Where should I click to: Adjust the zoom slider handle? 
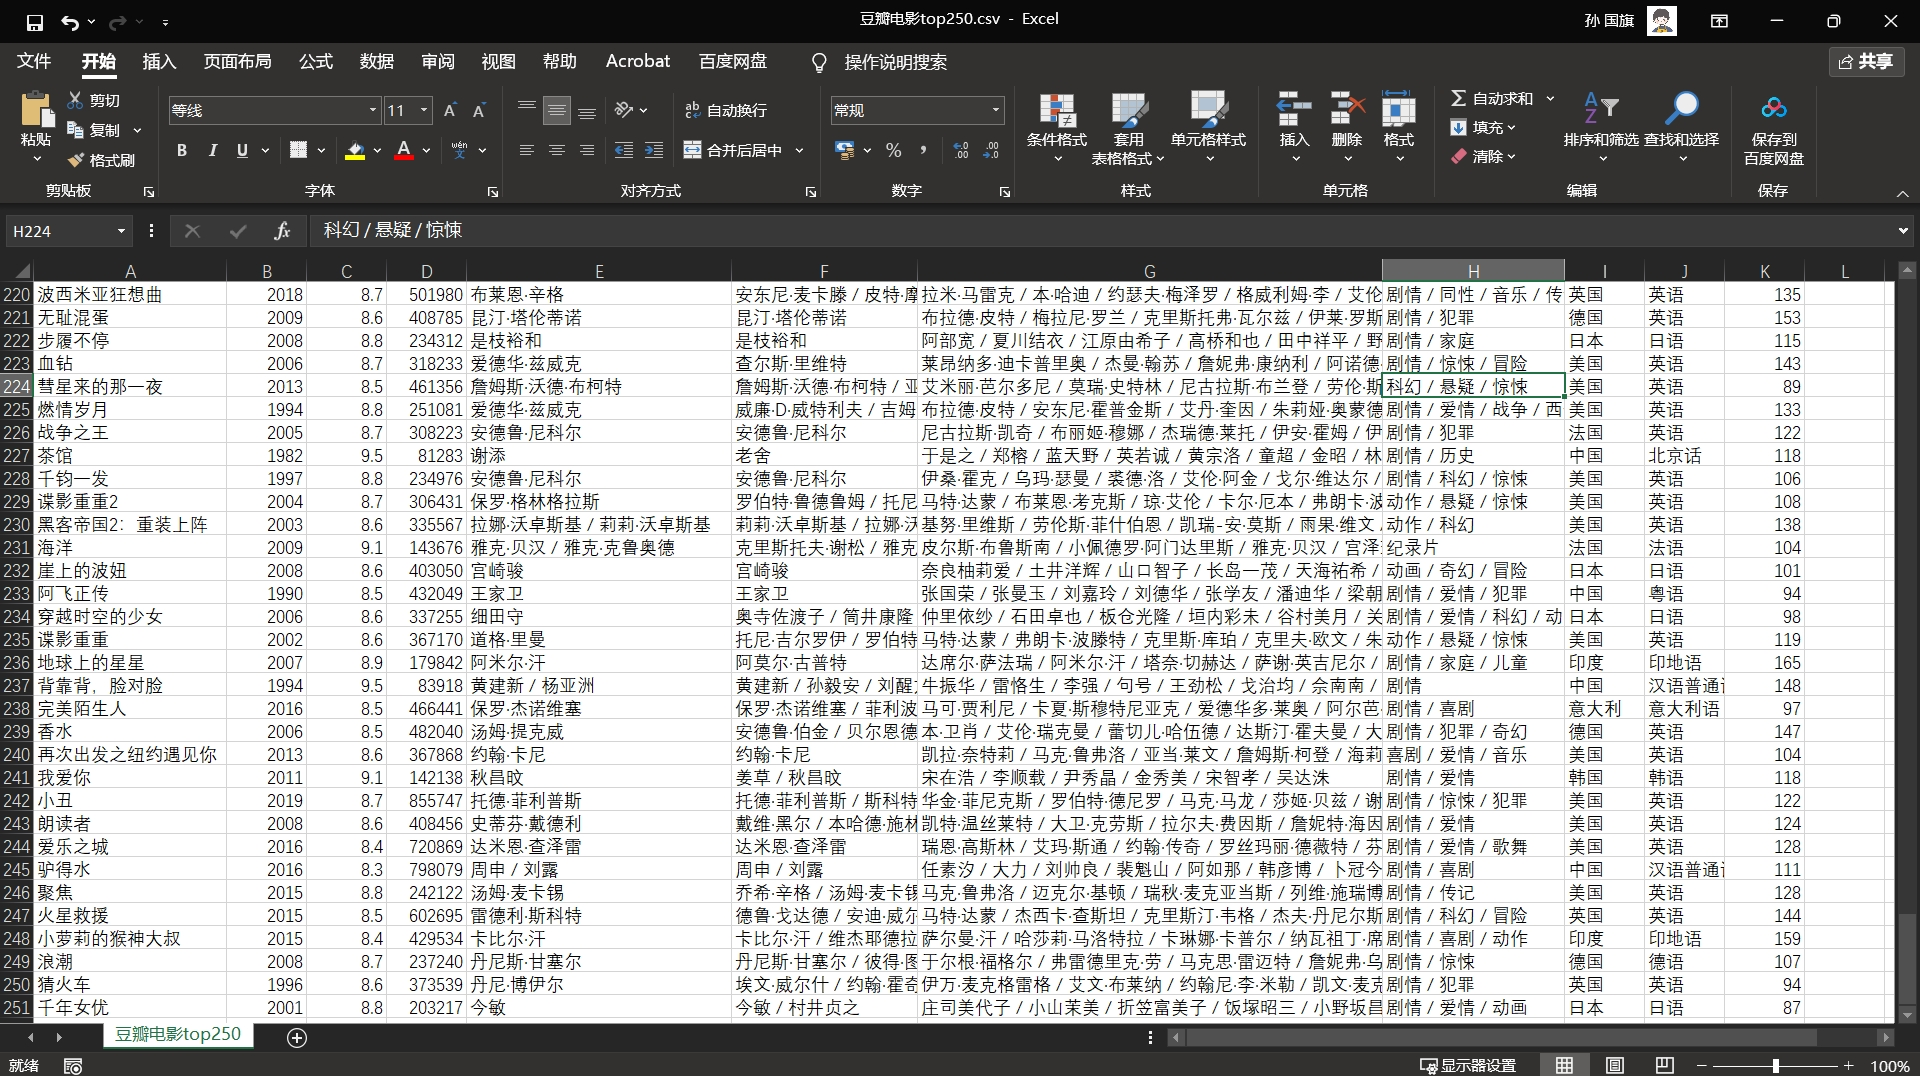1776,1066
